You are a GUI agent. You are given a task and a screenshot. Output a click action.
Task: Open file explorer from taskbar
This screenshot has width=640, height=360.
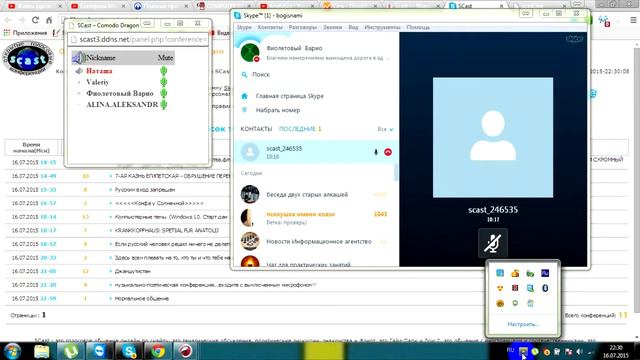click(41, 351)
